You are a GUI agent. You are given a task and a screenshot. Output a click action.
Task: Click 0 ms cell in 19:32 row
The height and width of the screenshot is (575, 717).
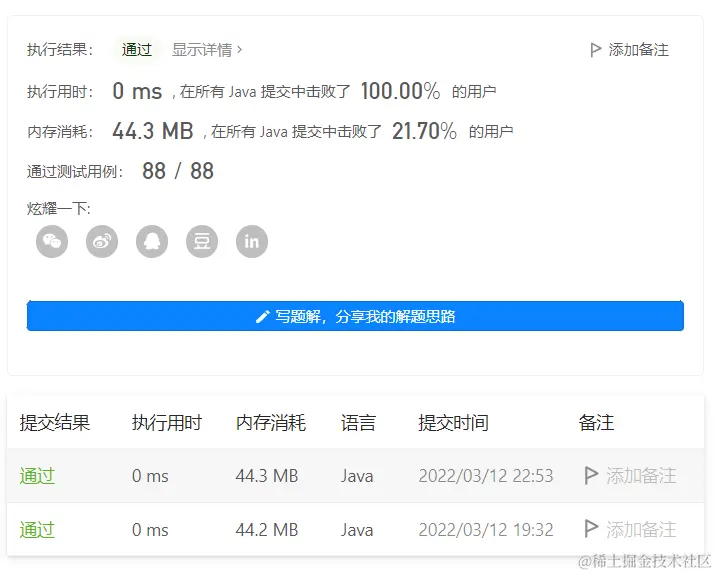(x=150, y=530)
